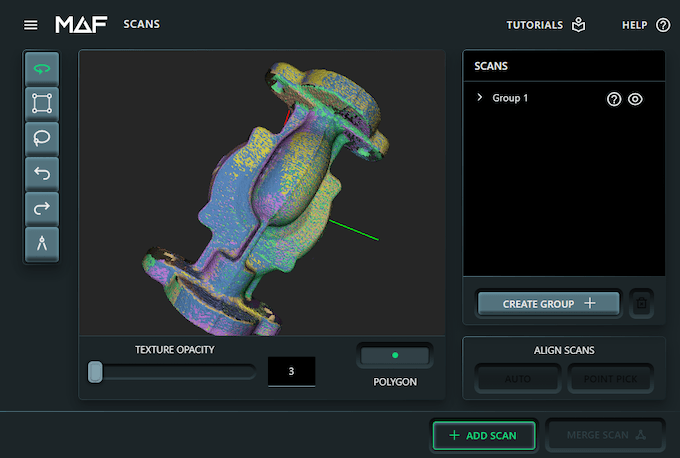Expand Group 1 chevron
The height and width of the screenshot is (458, 680).
pos(480,98)
